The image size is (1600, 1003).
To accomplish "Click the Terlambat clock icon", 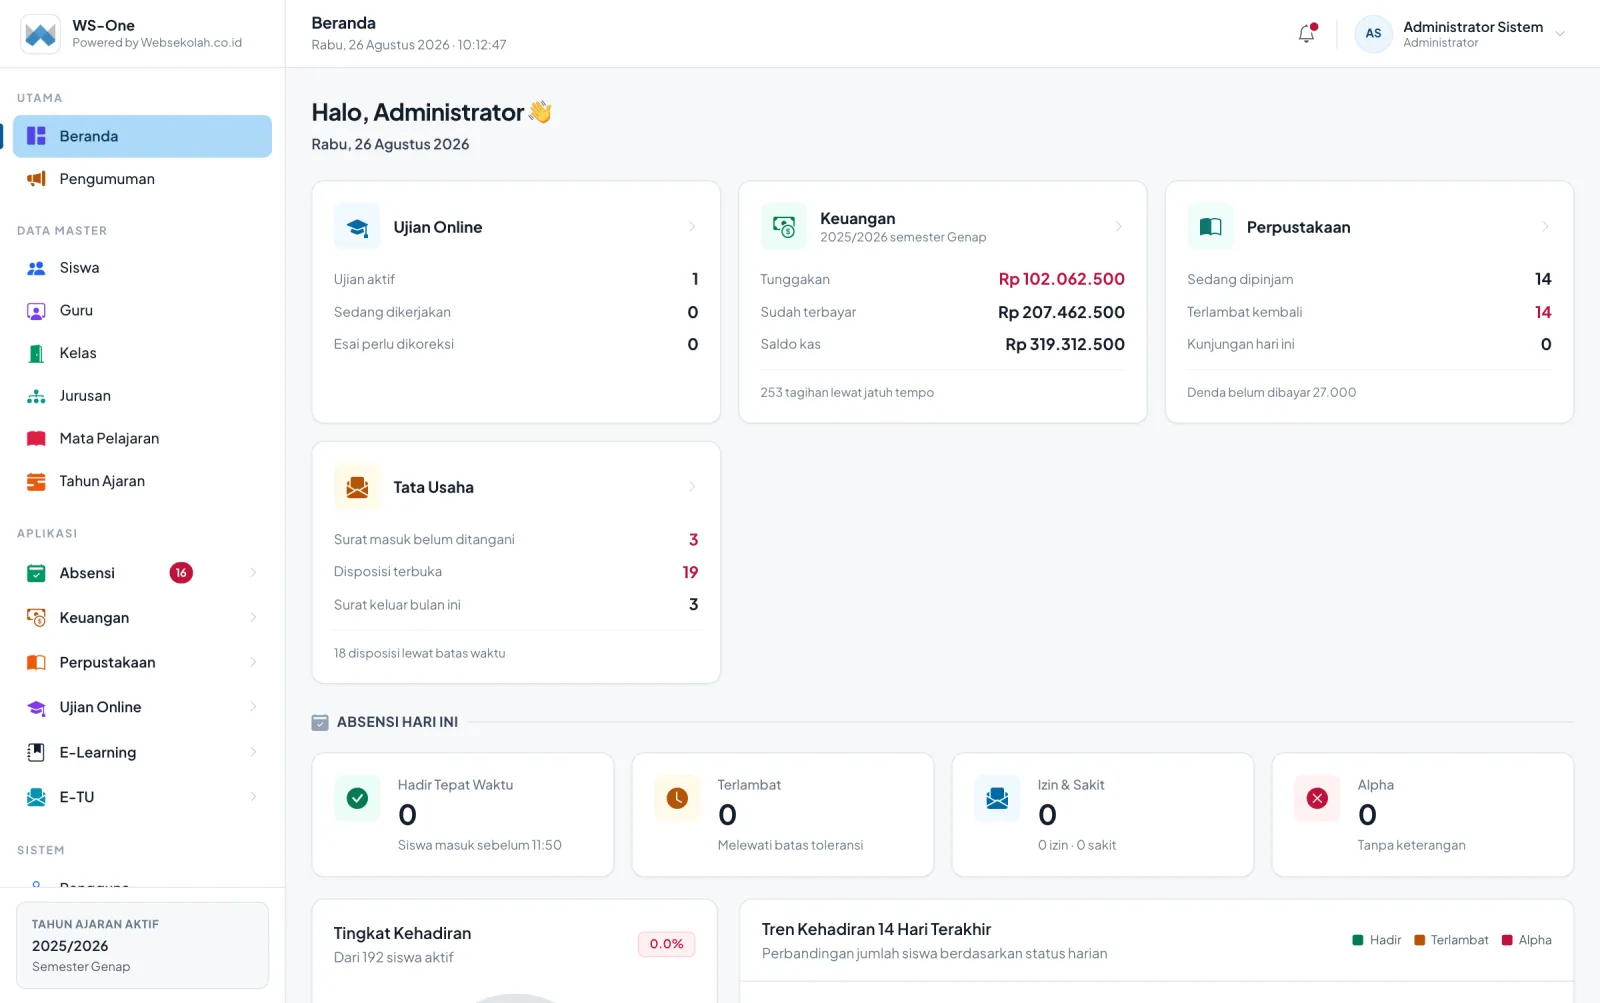I will [x=677, y=798].
